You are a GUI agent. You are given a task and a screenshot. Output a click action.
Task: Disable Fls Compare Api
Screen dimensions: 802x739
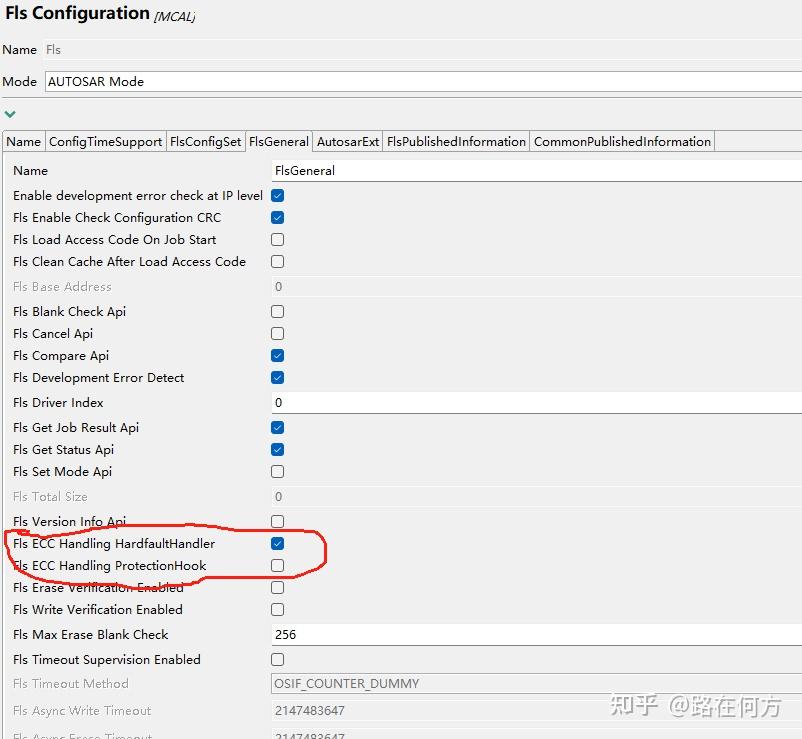point(276,355)
